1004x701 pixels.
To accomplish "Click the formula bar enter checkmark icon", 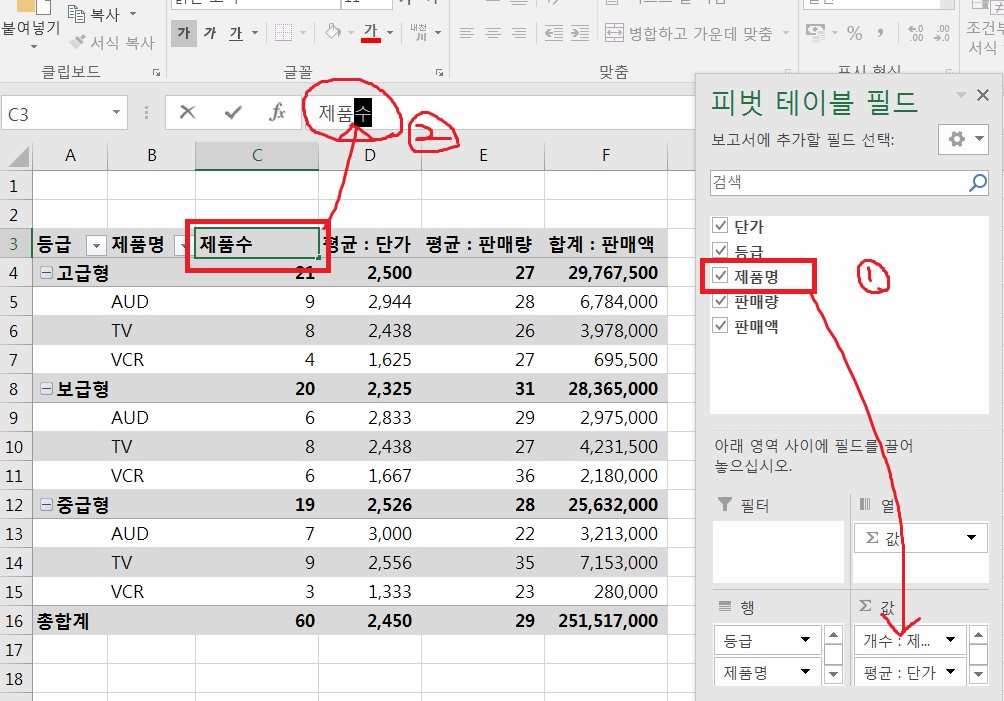I will pos(233,113).
